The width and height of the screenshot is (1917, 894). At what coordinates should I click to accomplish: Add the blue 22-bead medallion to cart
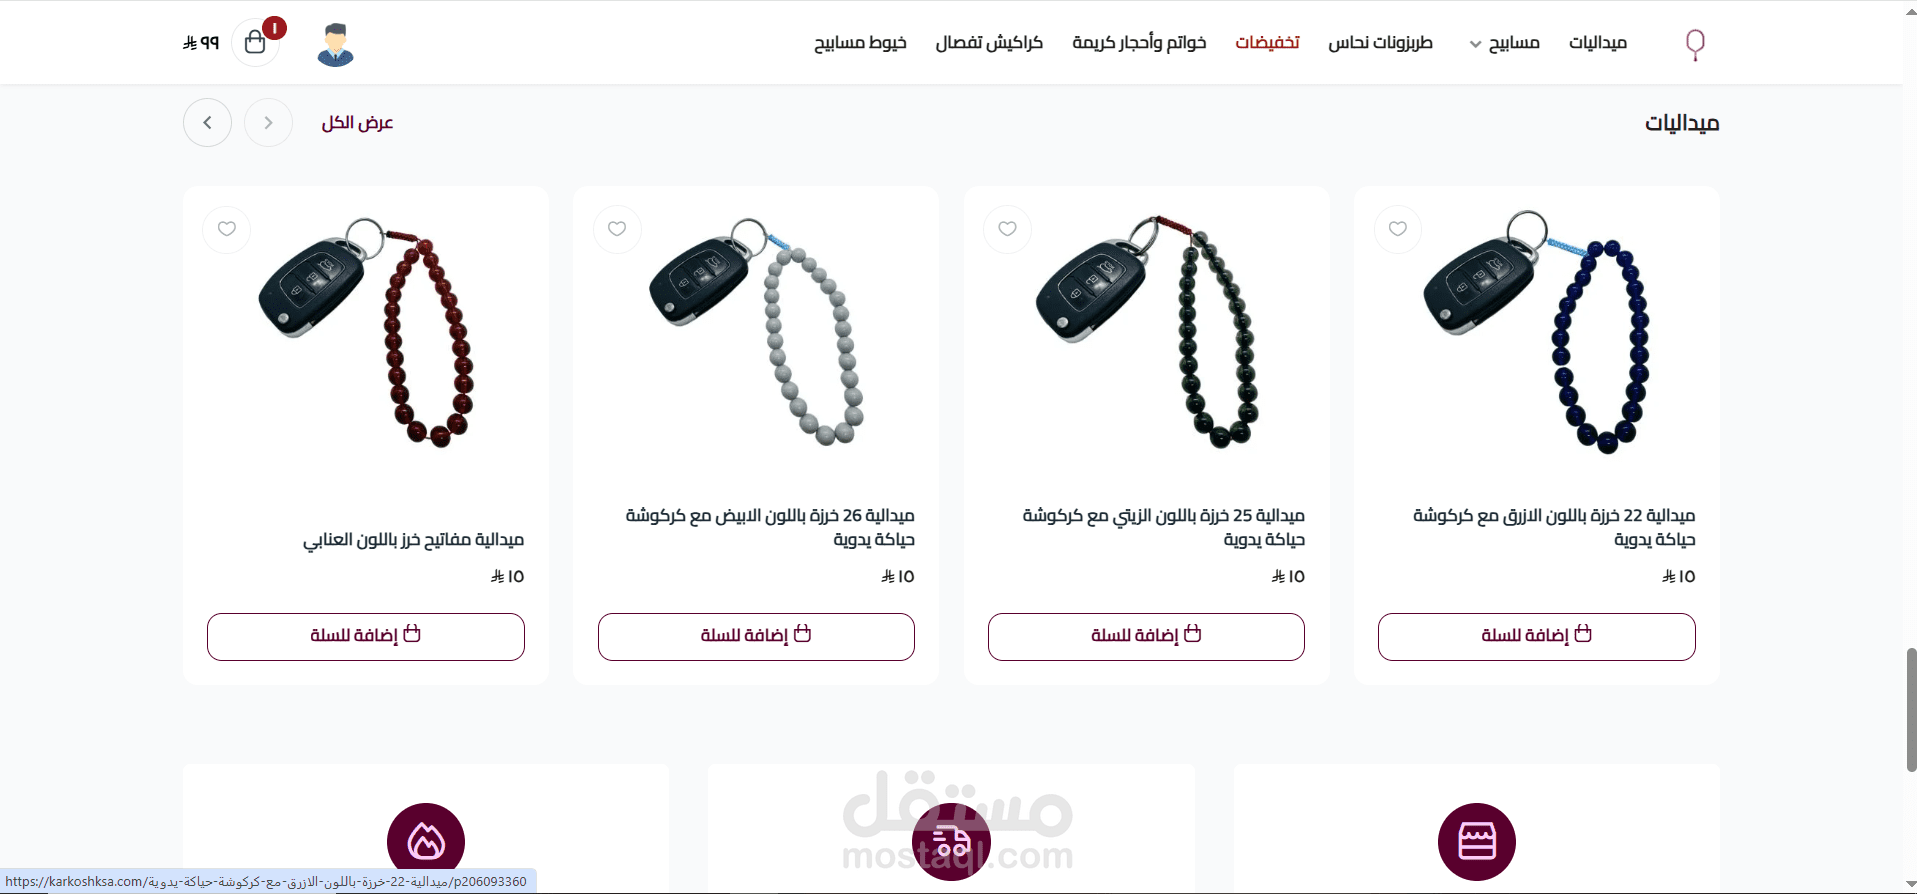point(1536,636)
